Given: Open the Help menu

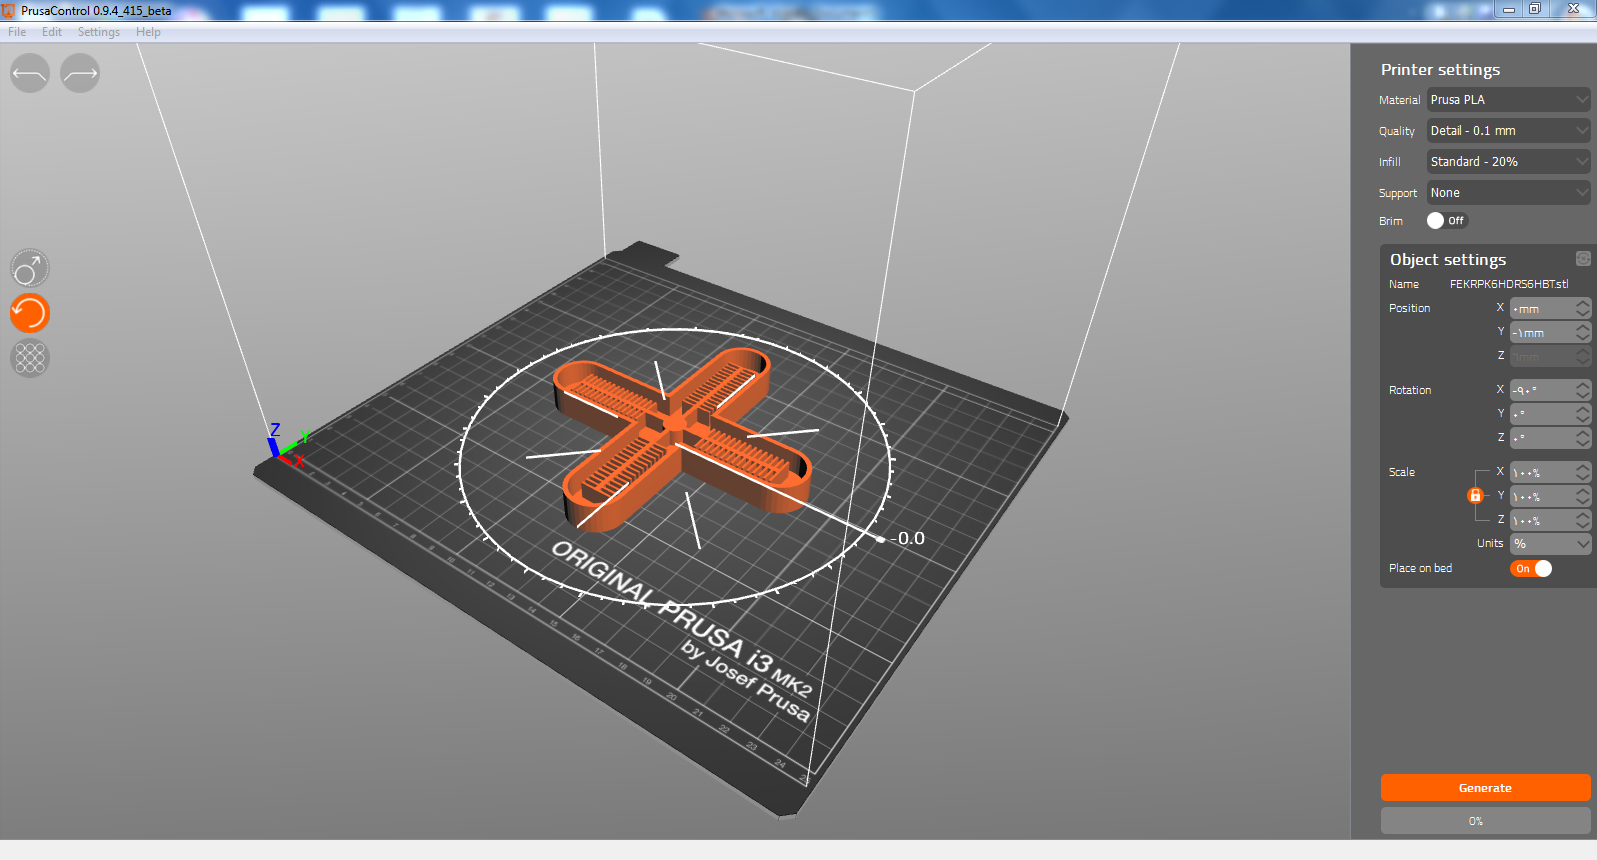Looking at the screenshot, I should [x=148, y=32].
